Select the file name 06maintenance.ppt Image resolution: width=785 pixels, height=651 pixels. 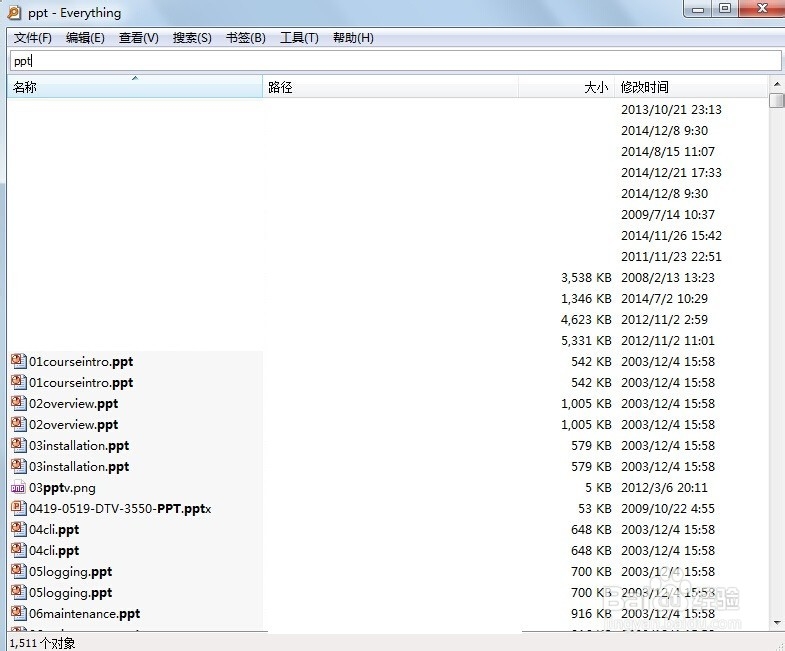pyautogui.click(x=85, y=613)
